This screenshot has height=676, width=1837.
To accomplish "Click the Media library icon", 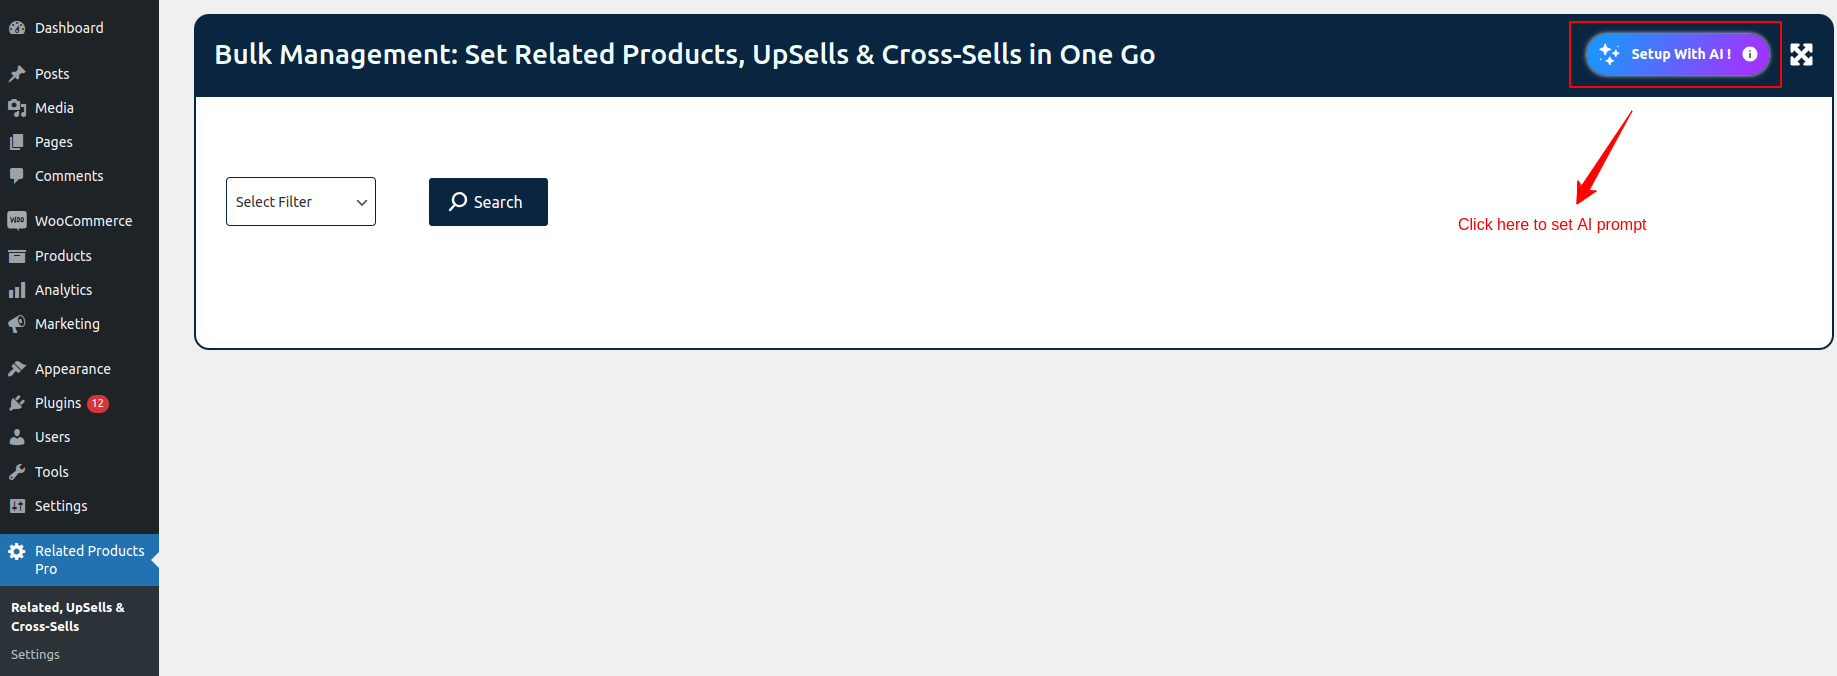I will point(17,108).
